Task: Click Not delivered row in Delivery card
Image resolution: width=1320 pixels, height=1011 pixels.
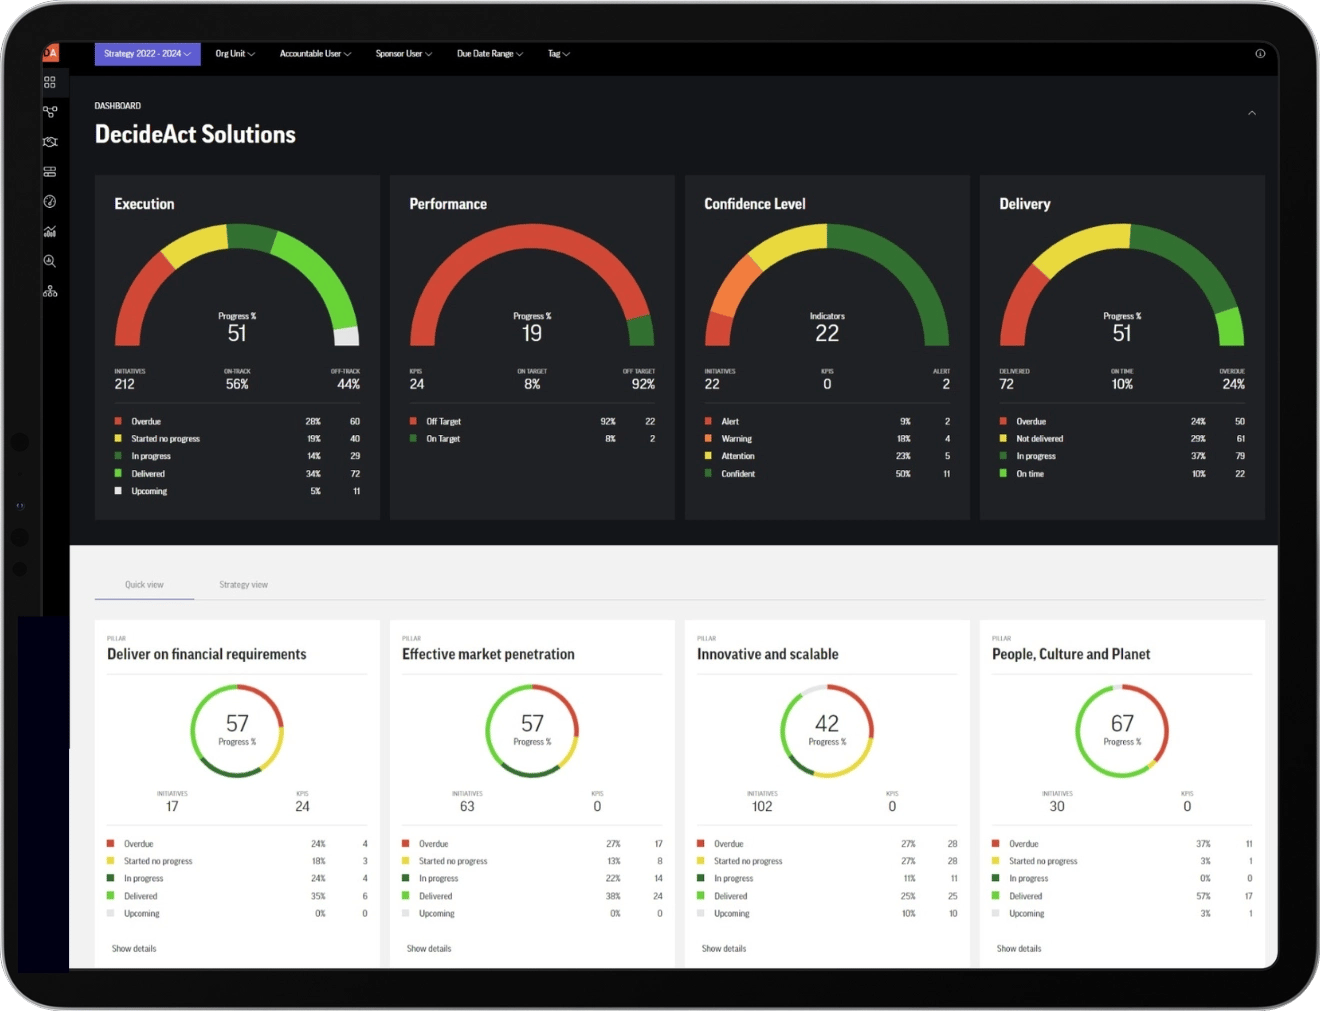Action: pyautogui.click(x=1122, y=439)
